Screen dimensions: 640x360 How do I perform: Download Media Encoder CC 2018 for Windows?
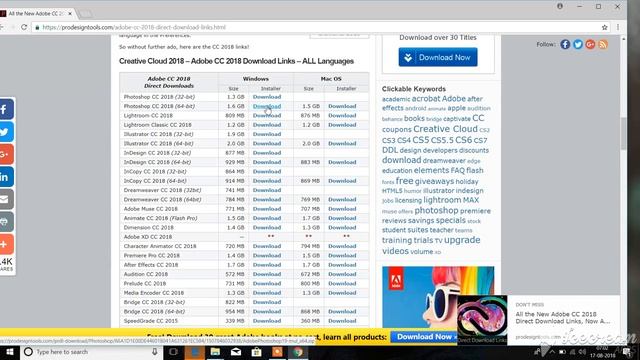pos(267,293)
